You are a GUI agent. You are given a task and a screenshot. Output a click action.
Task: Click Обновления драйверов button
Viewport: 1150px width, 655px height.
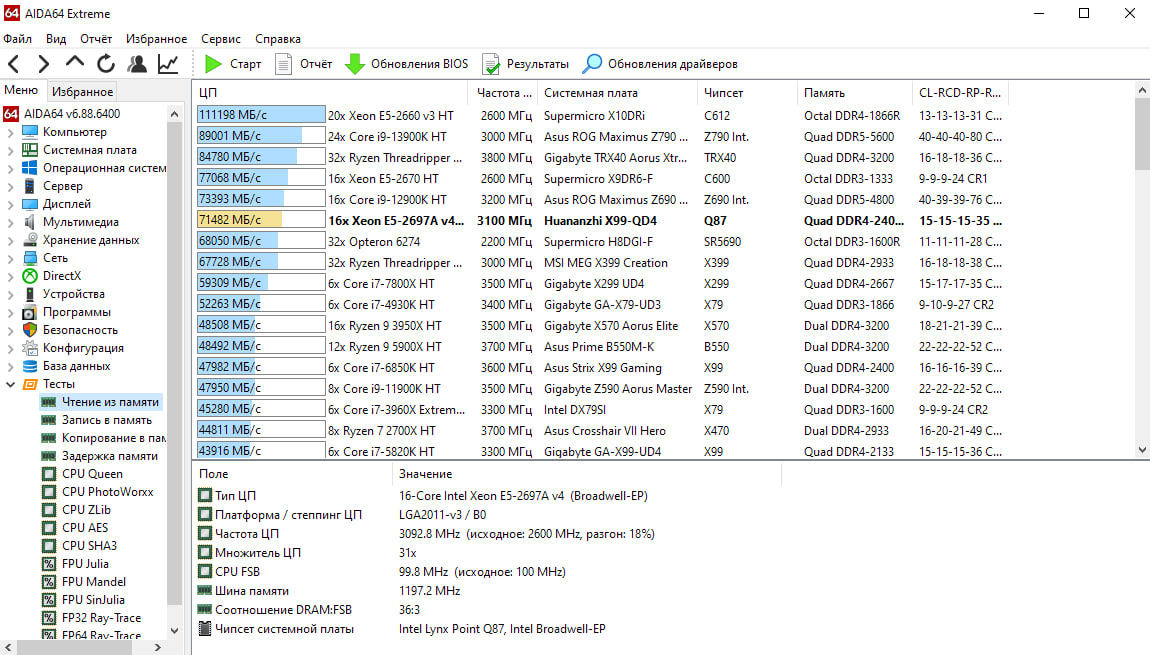point(660,64)
